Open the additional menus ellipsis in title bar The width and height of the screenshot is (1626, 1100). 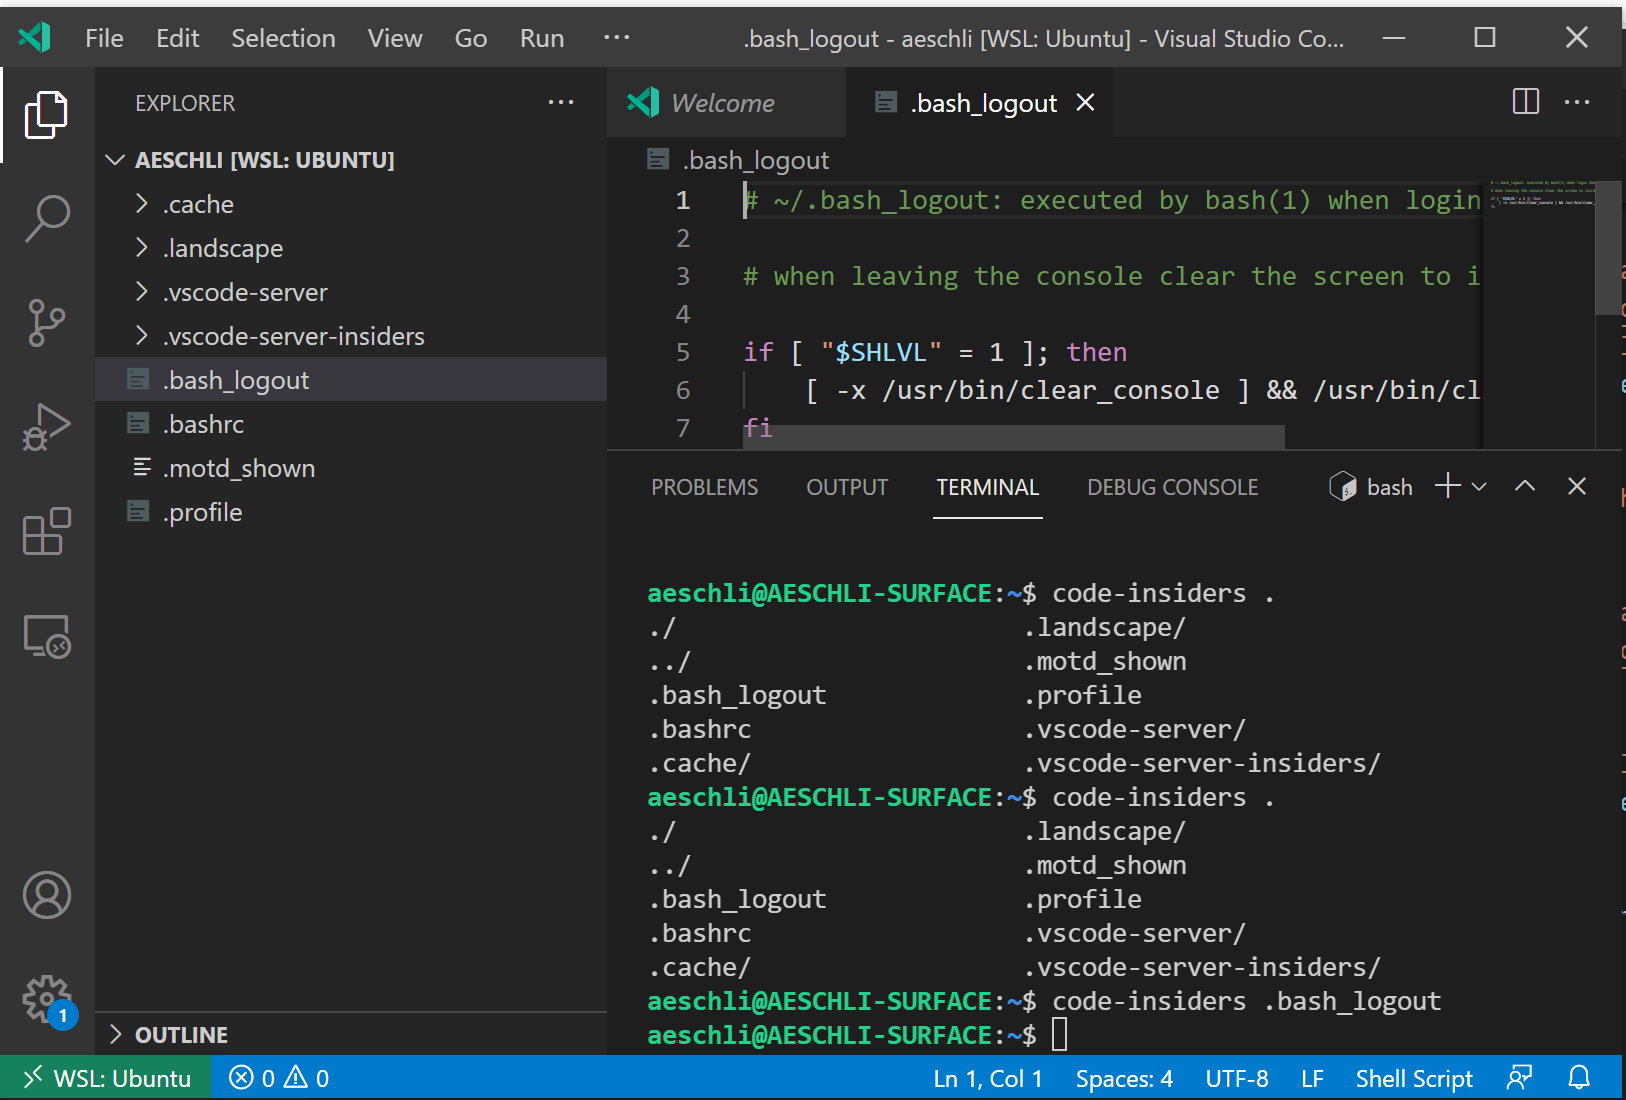[x=616, y=38]
